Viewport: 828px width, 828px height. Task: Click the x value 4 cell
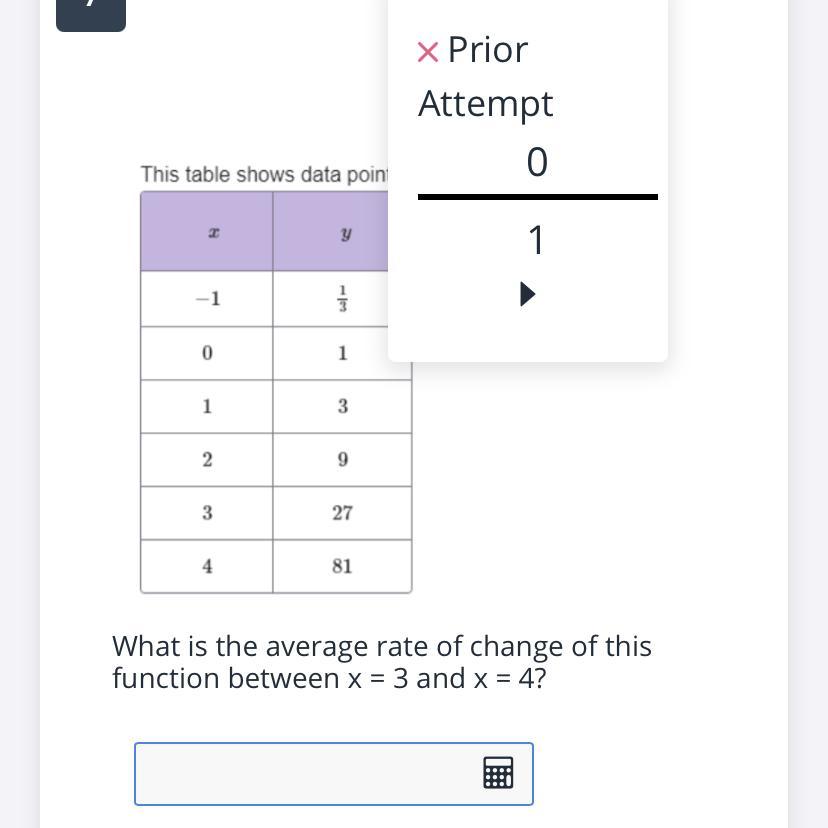click(207, 566)
